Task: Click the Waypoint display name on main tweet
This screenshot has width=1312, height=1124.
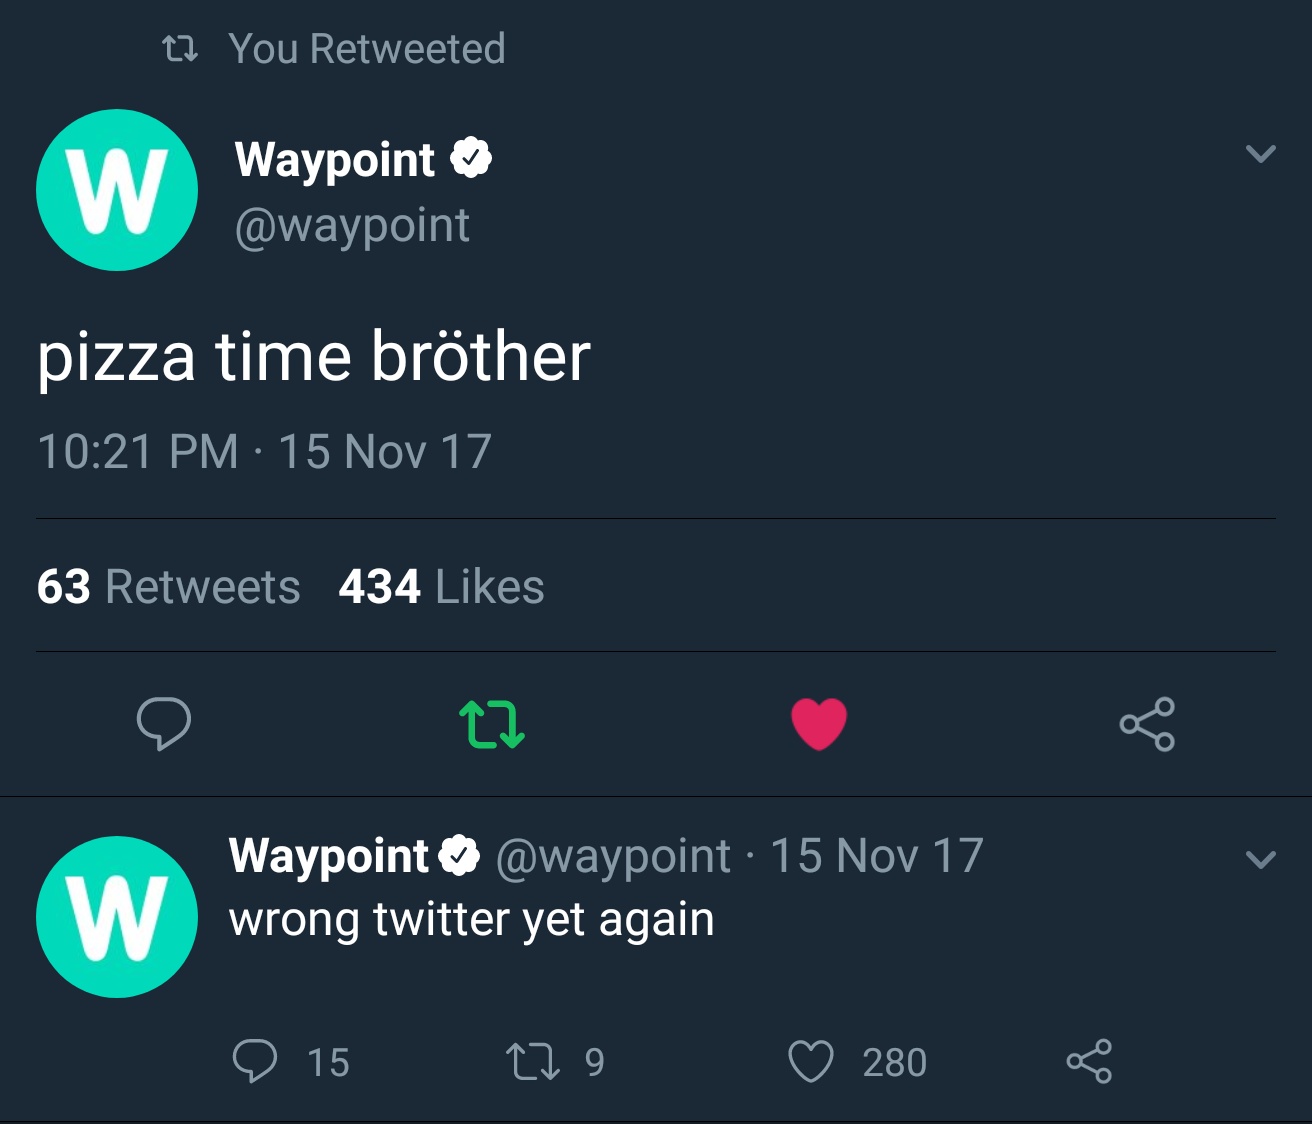Action: tap(334, 160)
